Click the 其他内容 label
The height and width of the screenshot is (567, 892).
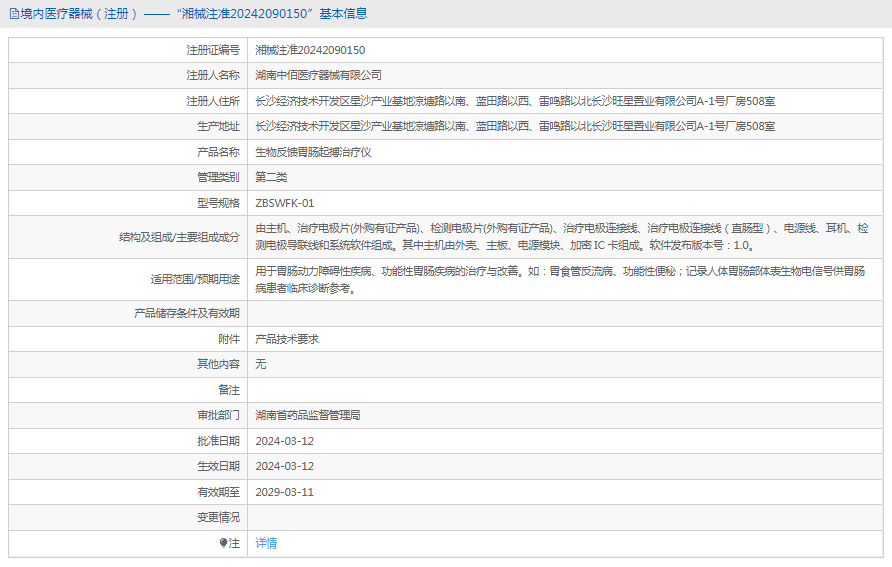[x=218, y=364]
